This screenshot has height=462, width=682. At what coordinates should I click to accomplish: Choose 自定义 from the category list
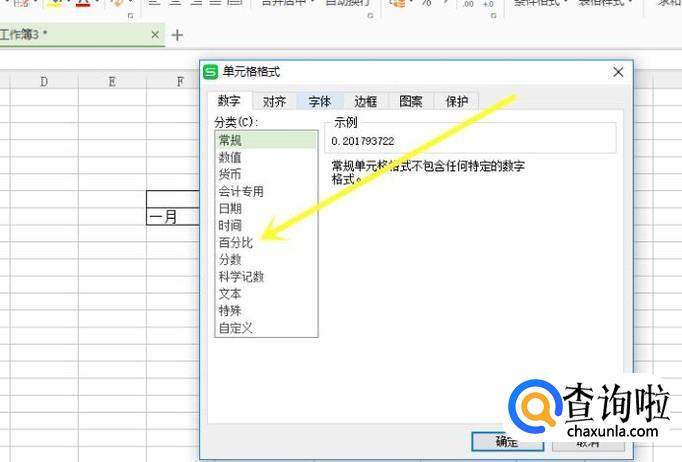click(x=236, y=328)
